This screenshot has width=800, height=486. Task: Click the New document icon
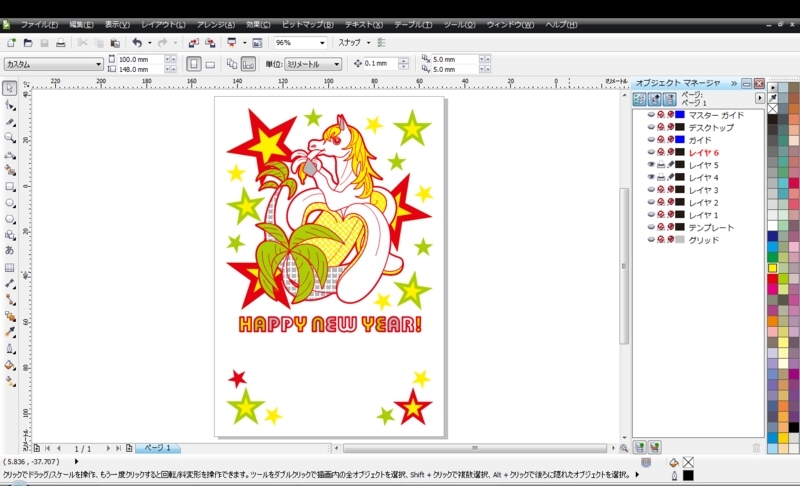coord(11,43)
